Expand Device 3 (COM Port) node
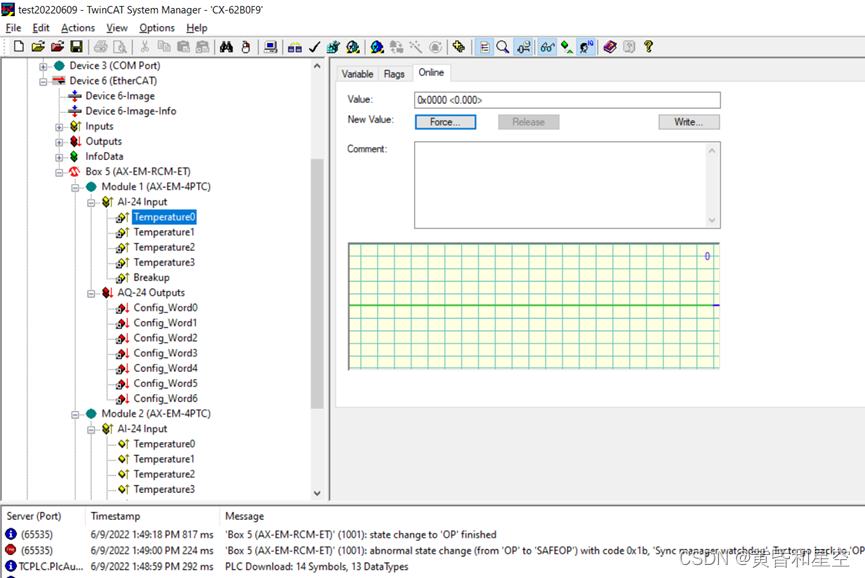Image resolution: width=865 pixels, height=578 pixels. (x=43, y=67)
